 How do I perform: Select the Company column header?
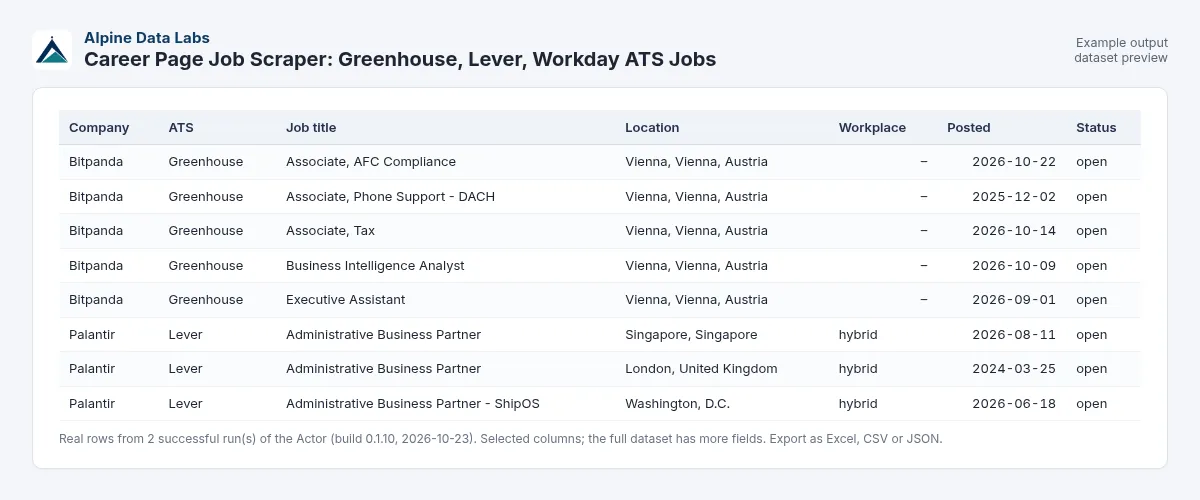pyautogui.click(x=99, y=128)
